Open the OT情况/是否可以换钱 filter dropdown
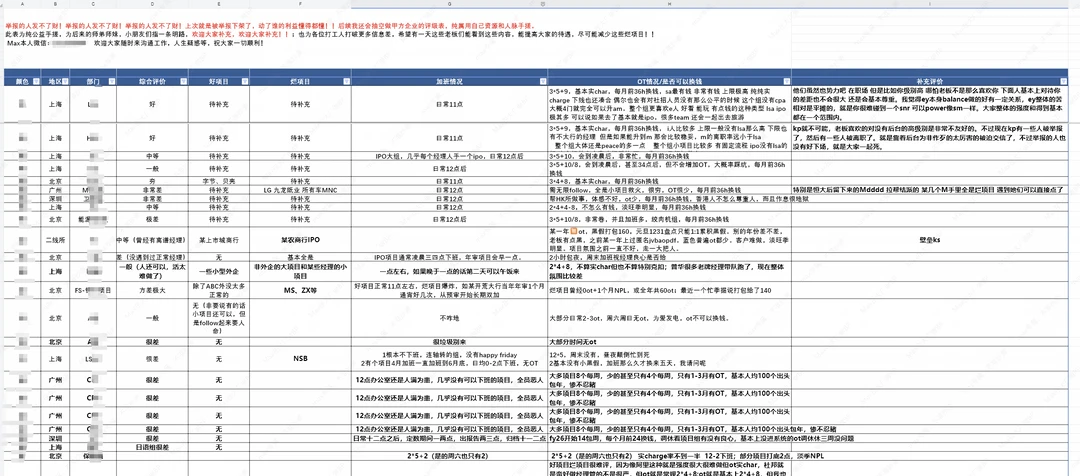Viewport: 1080px width, 476px height. point(786,81)
